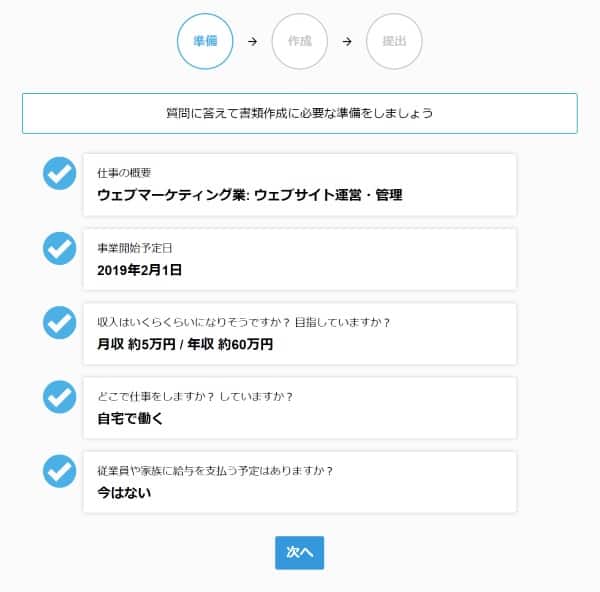Click the 2019年2月1日 date value
600x592 pixels.
[x=140, y=270]
